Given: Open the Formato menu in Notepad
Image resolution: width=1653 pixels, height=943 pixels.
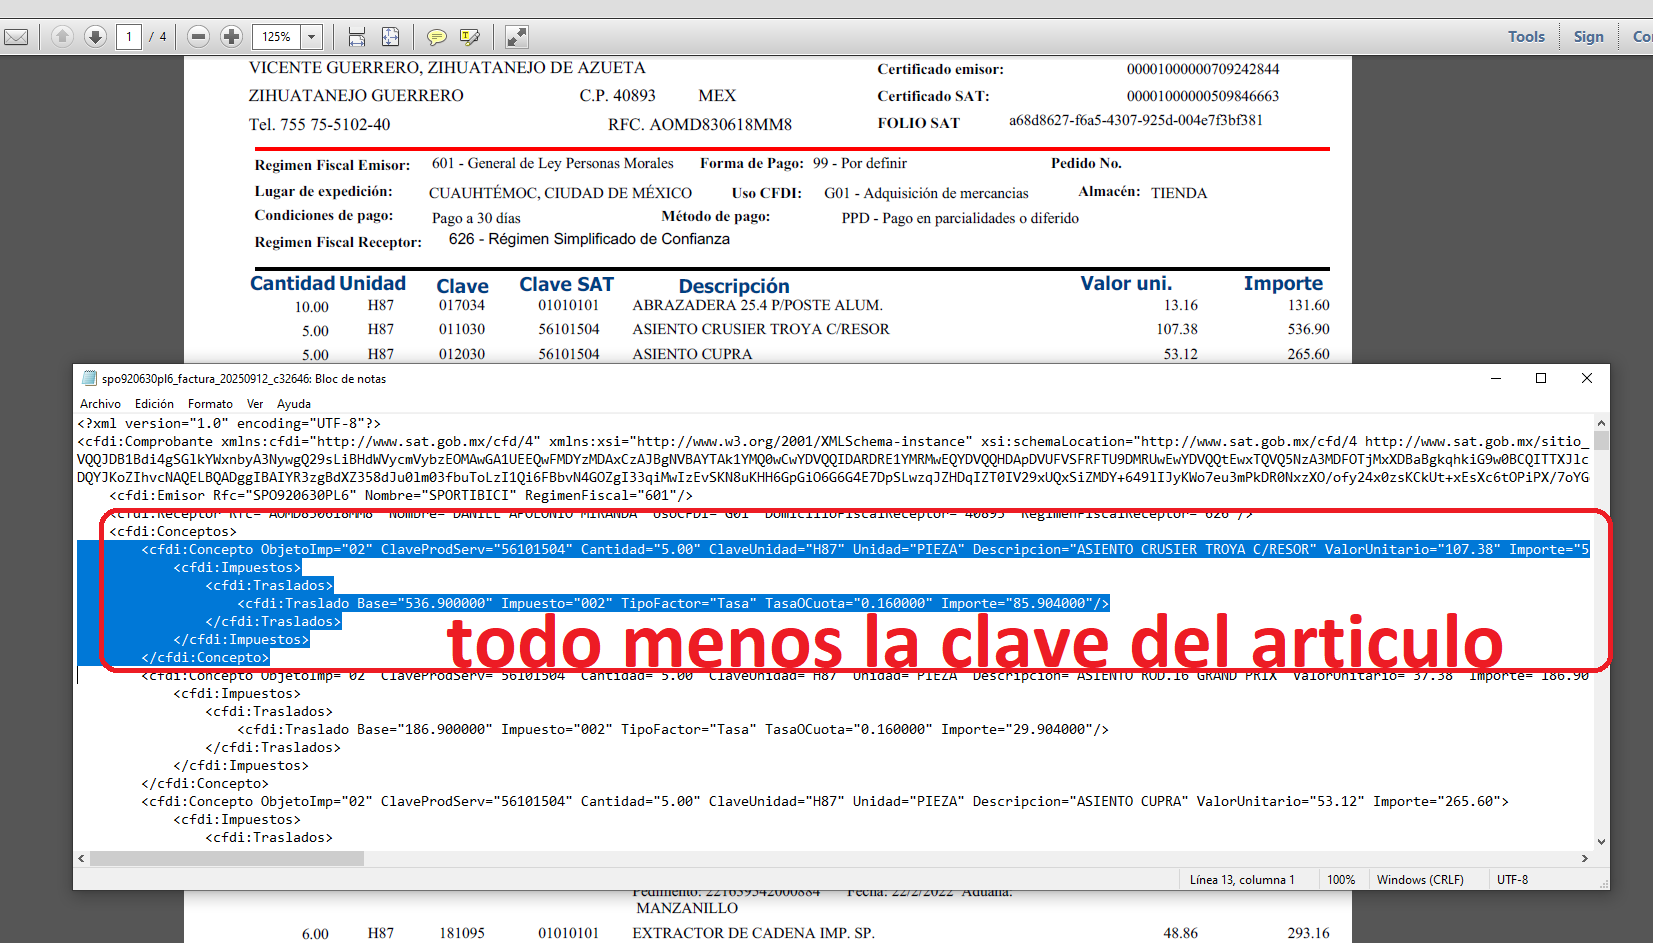Looking at the screenshot, I should 210,404.
